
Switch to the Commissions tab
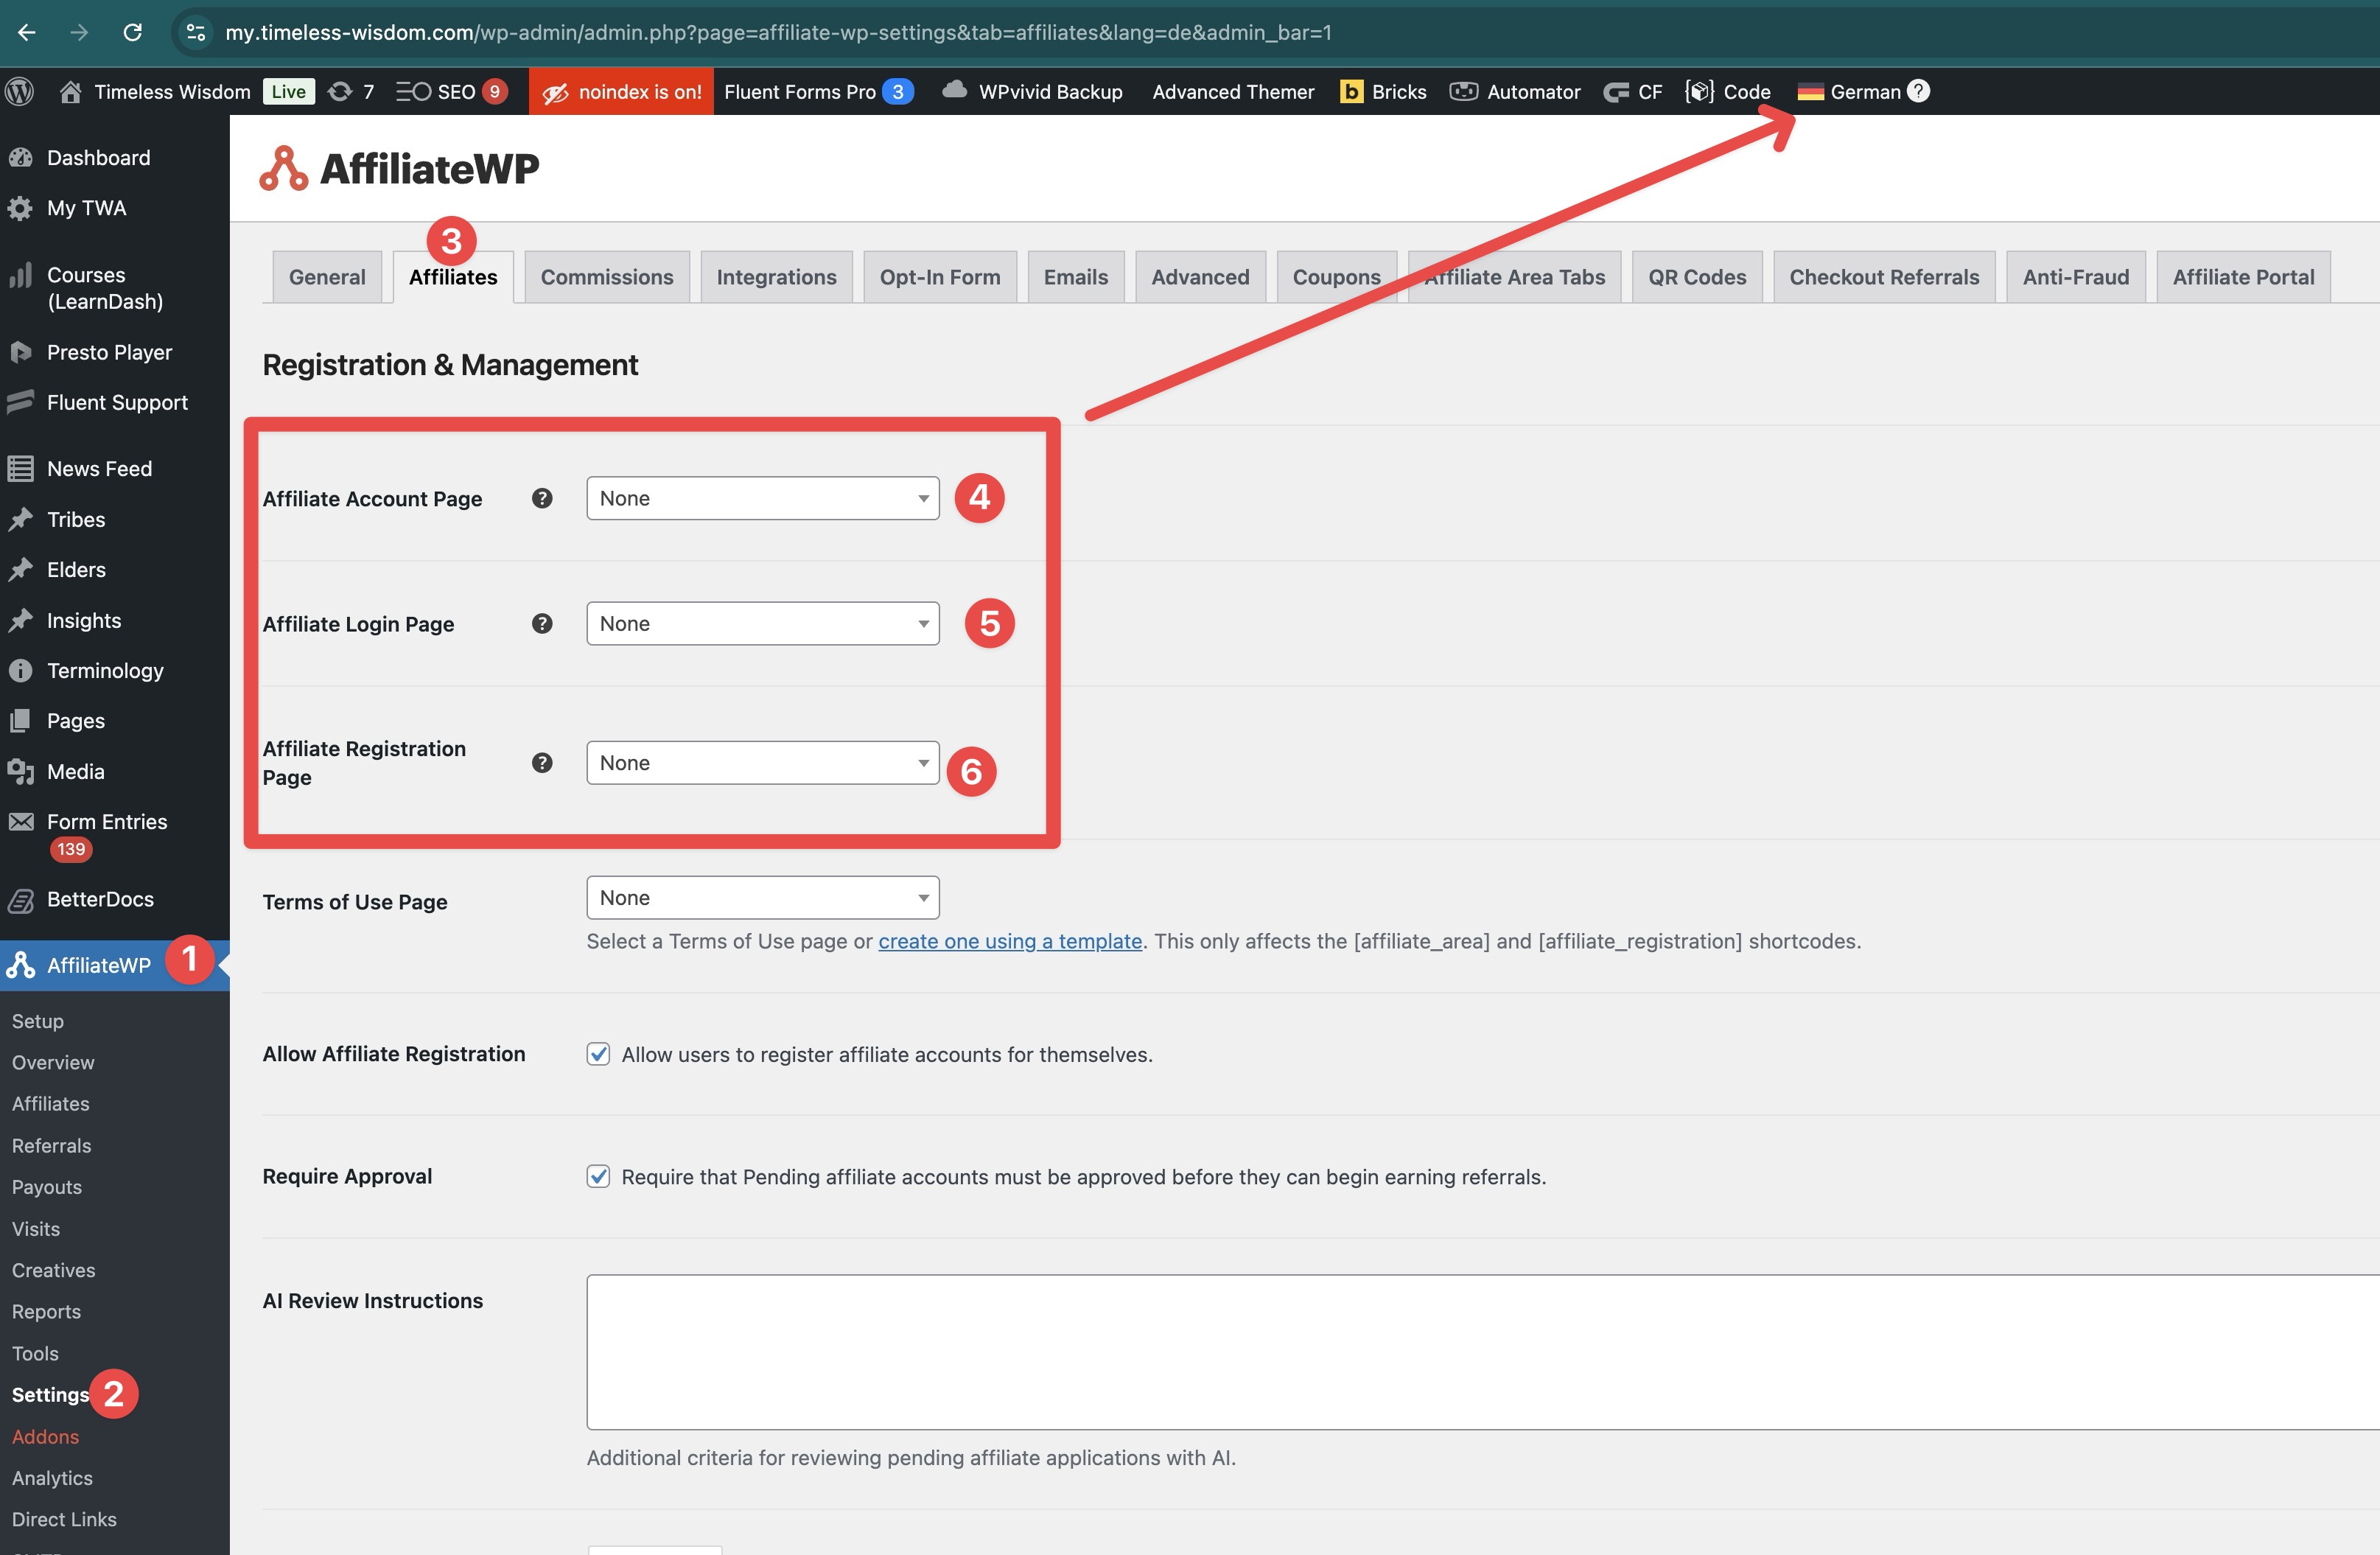pos(607,277)
